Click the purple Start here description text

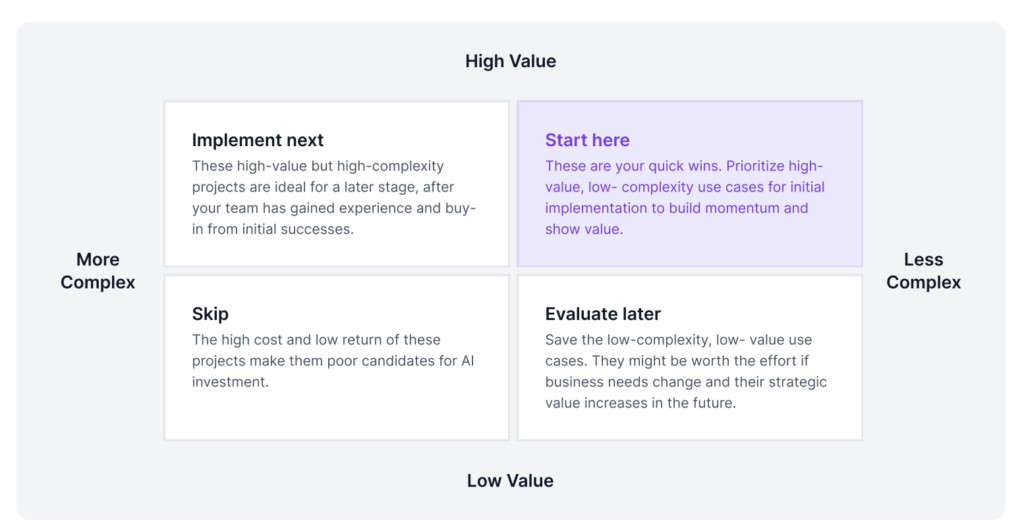(x=685, y=197)
